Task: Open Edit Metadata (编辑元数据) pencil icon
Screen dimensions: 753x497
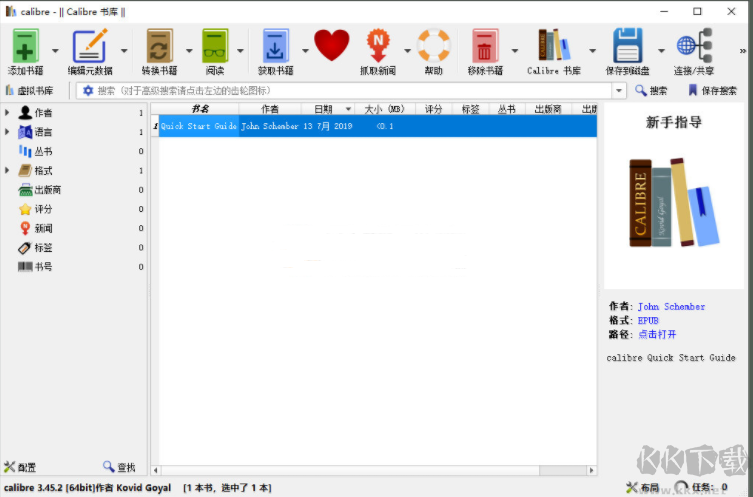Action: coord(89,47)
